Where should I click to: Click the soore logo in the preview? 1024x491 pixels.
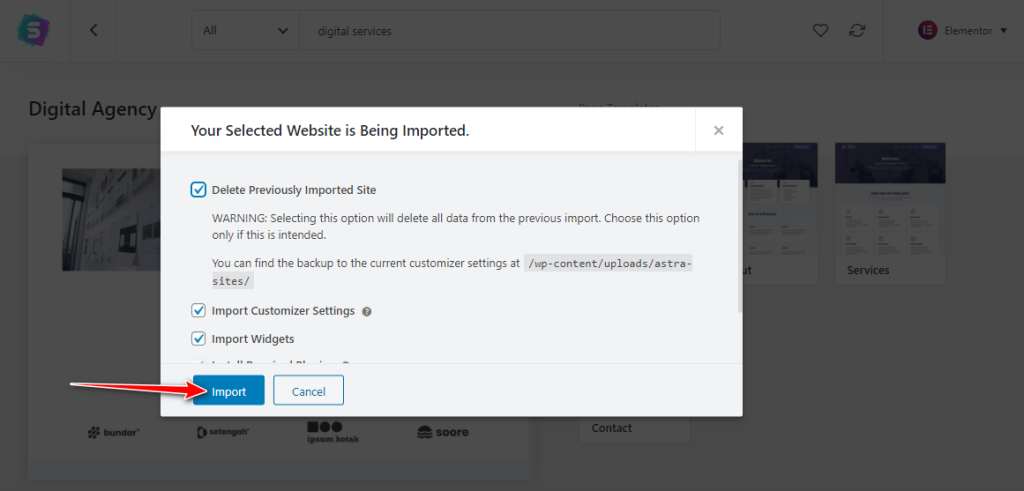(443, 432)
